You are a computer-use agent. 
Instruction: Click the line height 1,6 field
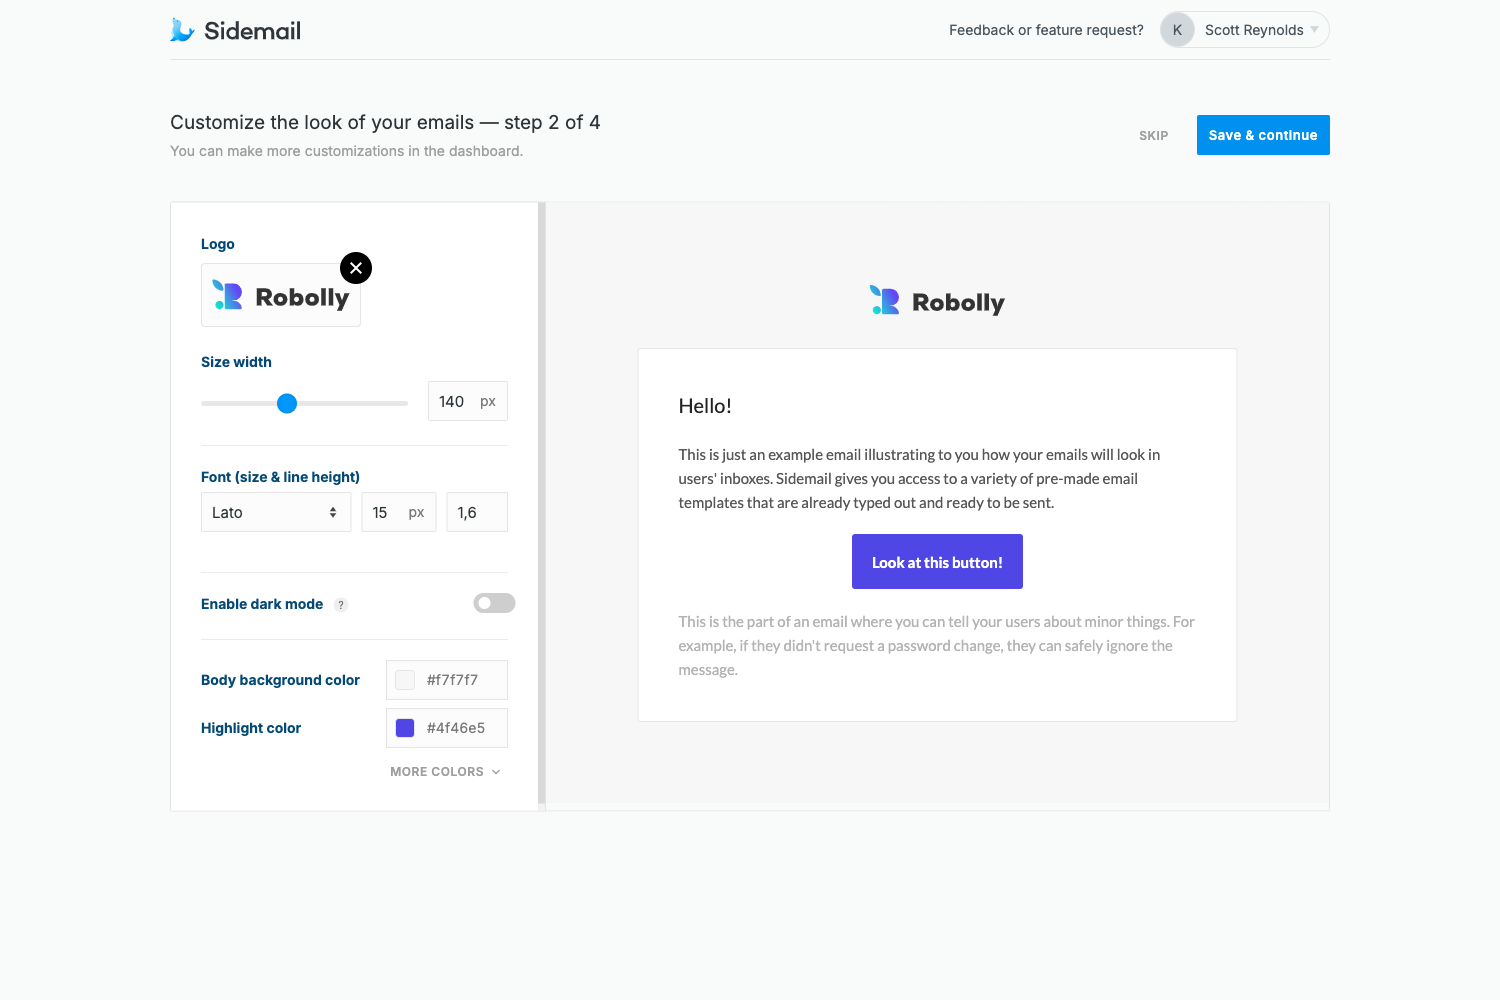477,512
